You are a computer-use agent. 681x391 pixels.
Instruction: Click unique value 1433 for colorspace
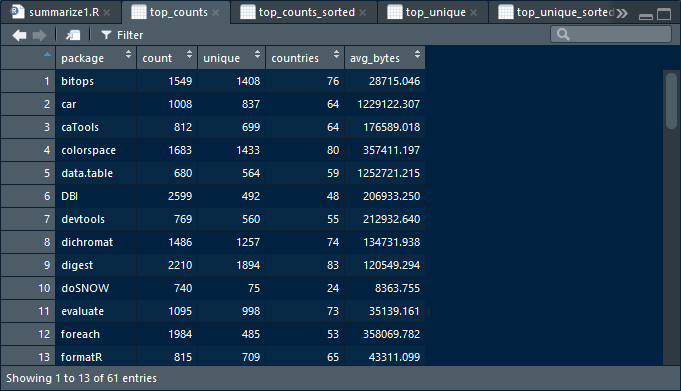248,150
